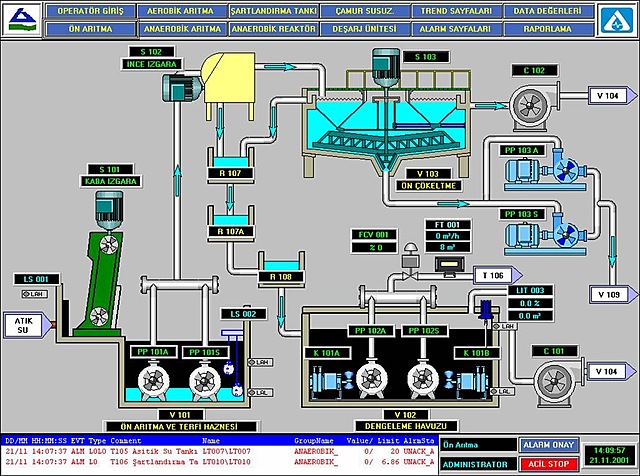Select pump PP 102A in balancing tank
Image resolution: width=640 pixels, height=476 pixels.
(371, 379)
